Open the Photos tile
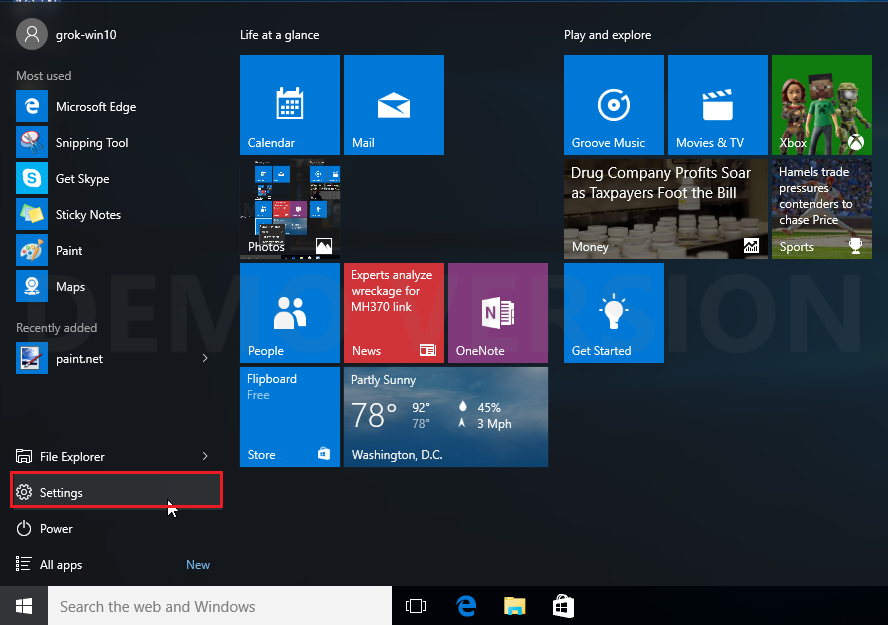The image size is (888, 625). (x=290, y=209)
